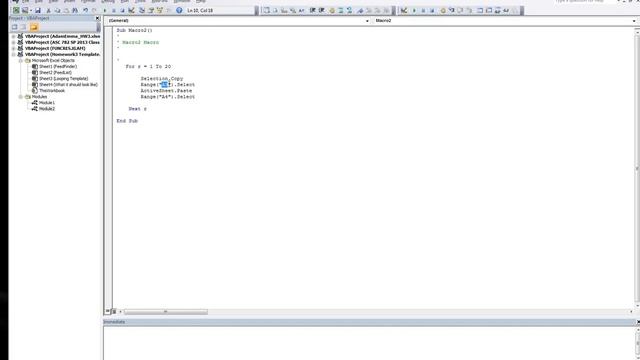
Task: Open Watch Window from Debug toolbar
Action: (498, 10)
